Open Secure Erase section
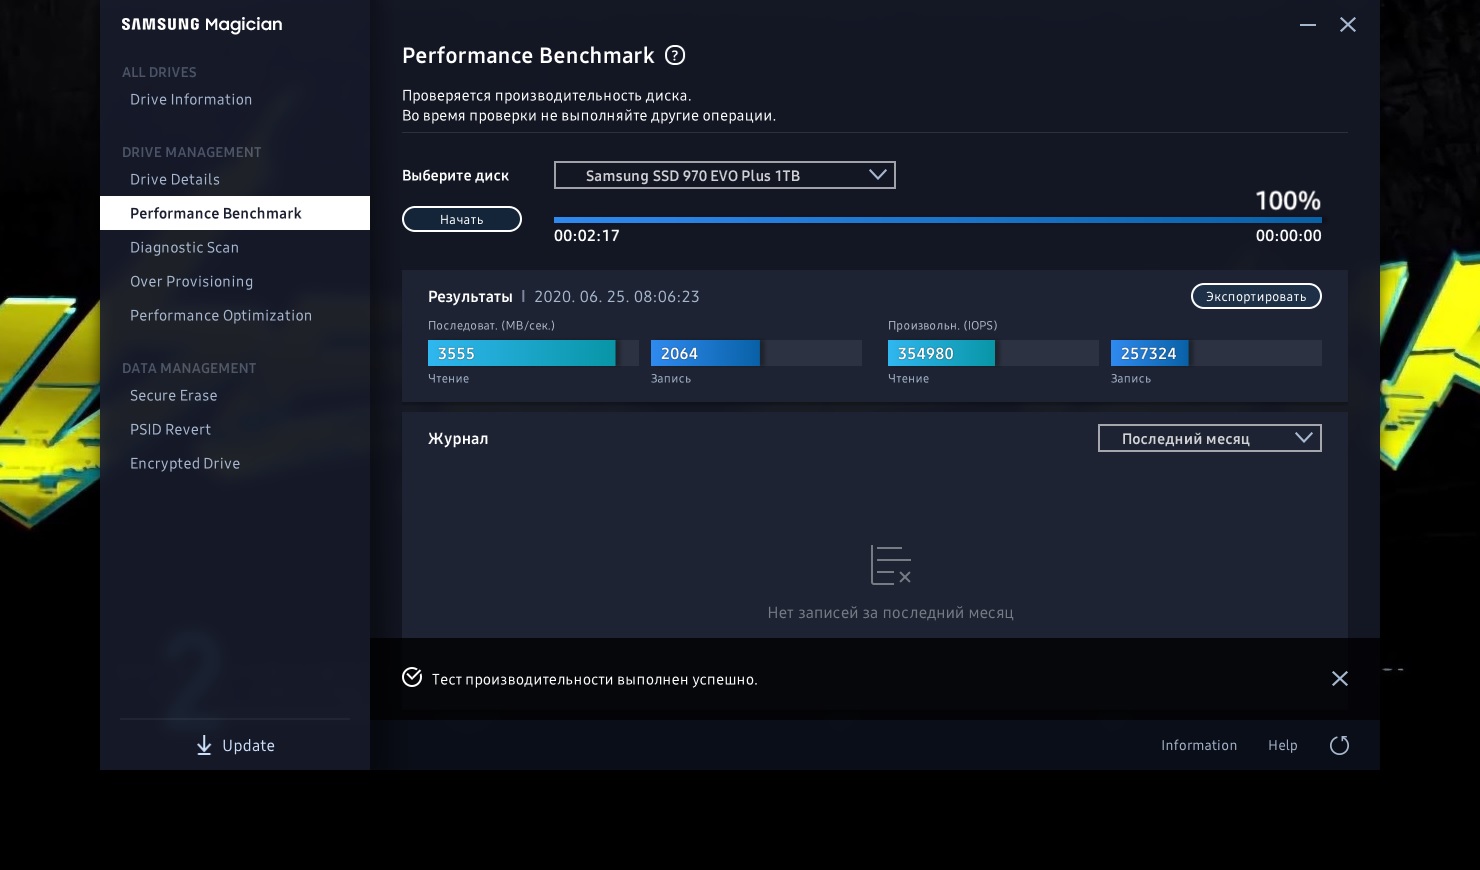This screenshot has height=870, width=1480. click(x=174, y=395)
